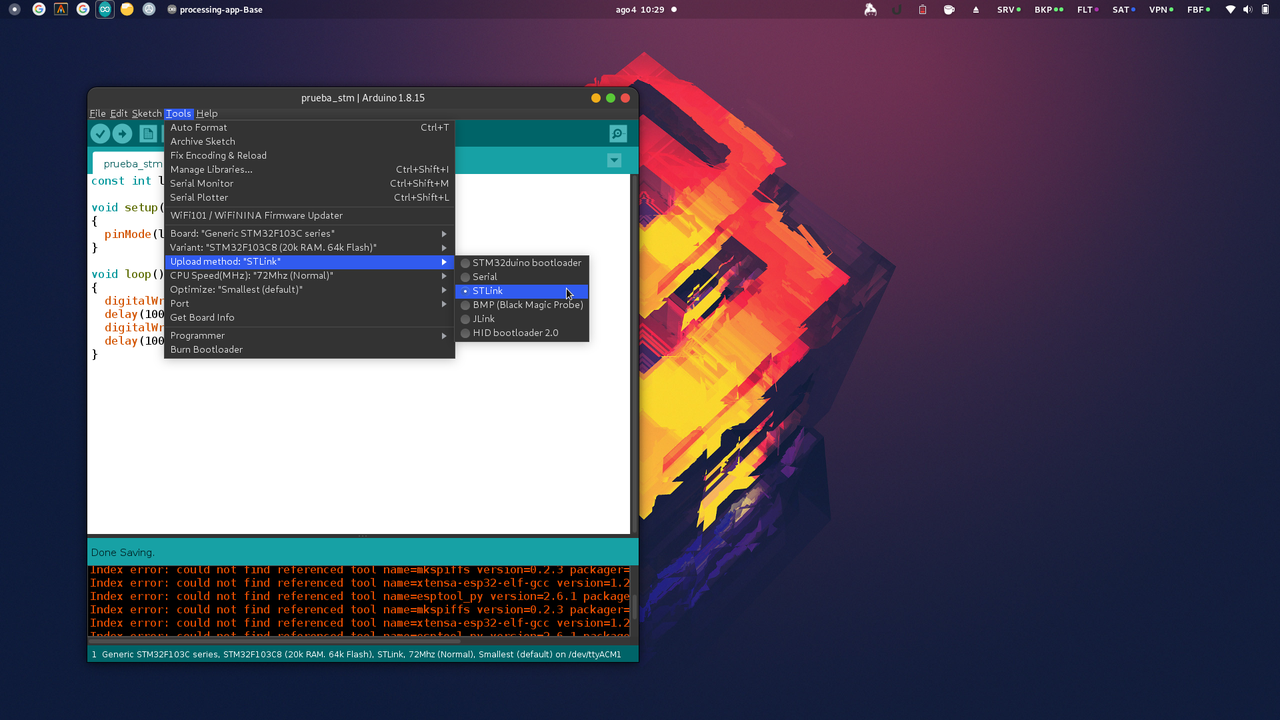Click the coffee cup caffeine tray icon
Screen dimensions: 1280x720
948,9
